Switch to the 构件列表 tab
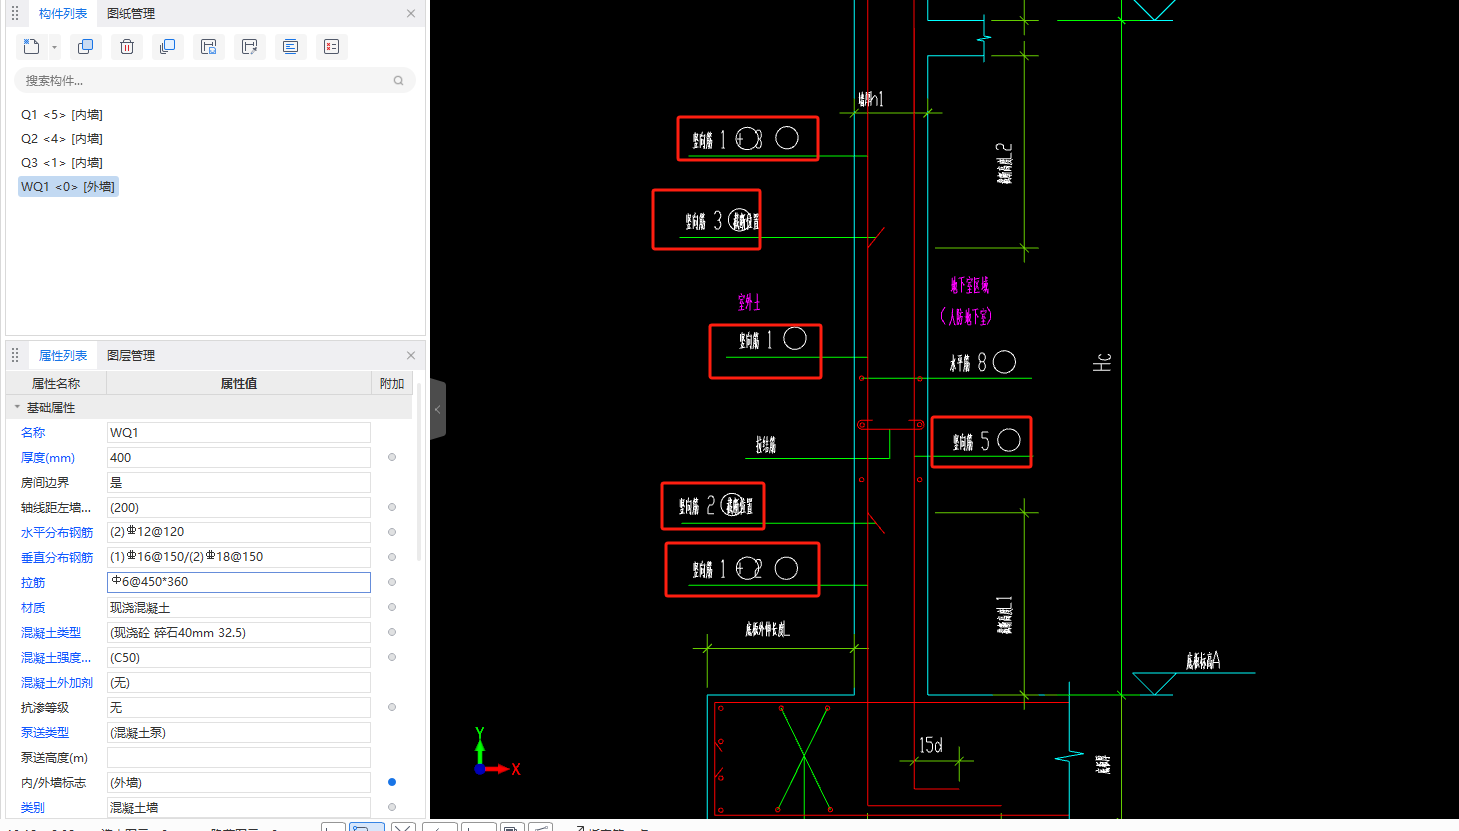 [62, 14]
